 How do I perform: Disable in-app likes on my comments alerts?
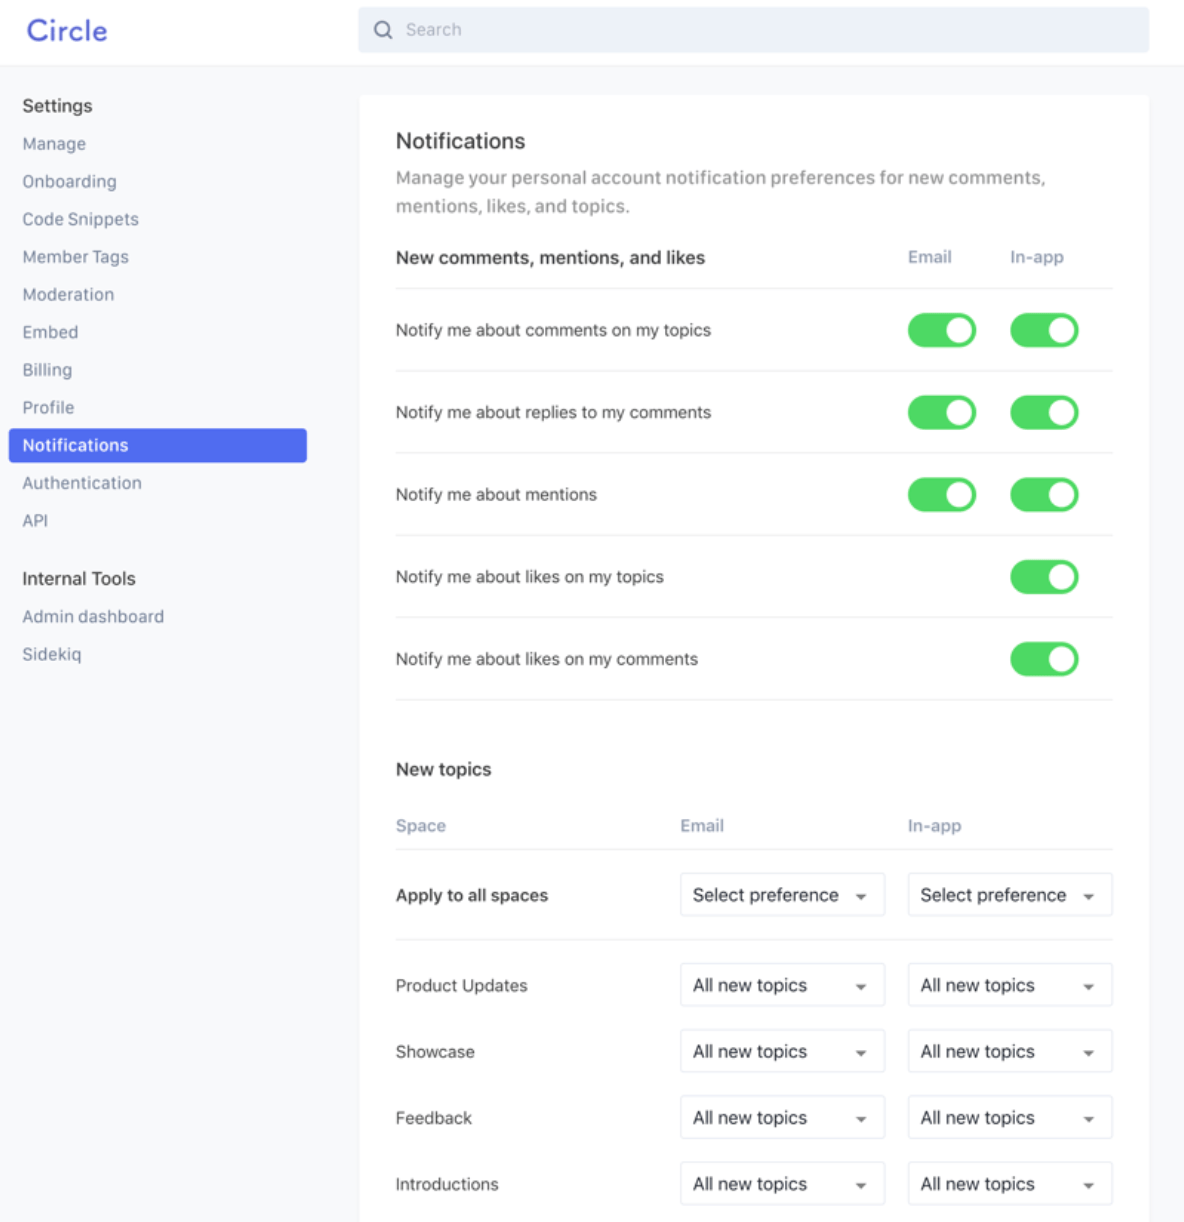click(1043, 659)
